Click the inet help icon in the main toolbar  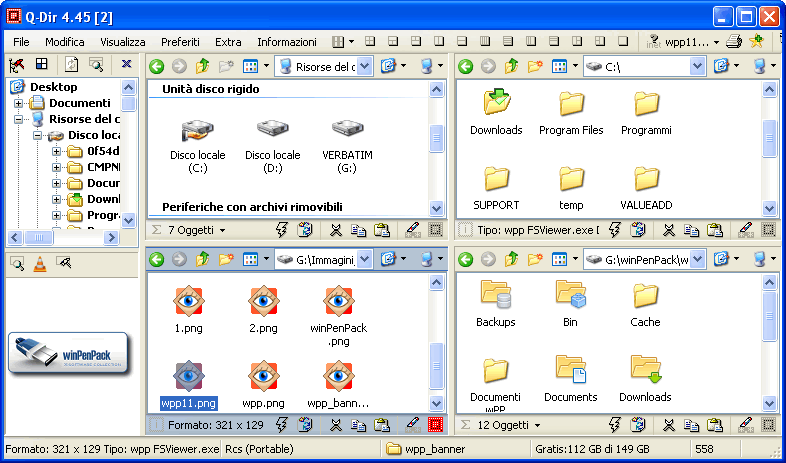pos(654,42)
